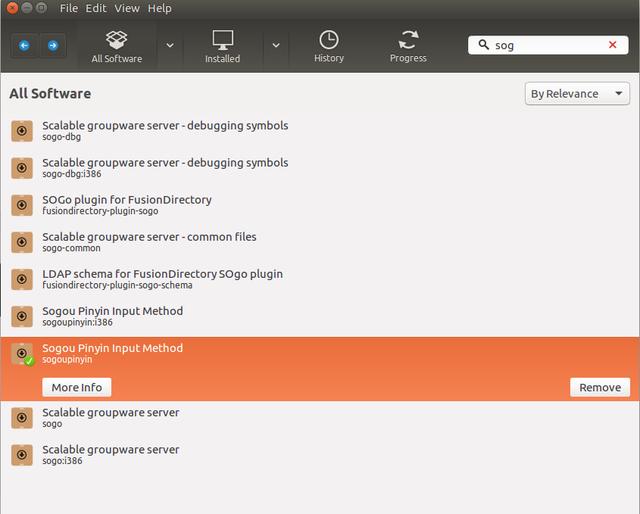Click the 'All Software' heading

pos(50,93)
